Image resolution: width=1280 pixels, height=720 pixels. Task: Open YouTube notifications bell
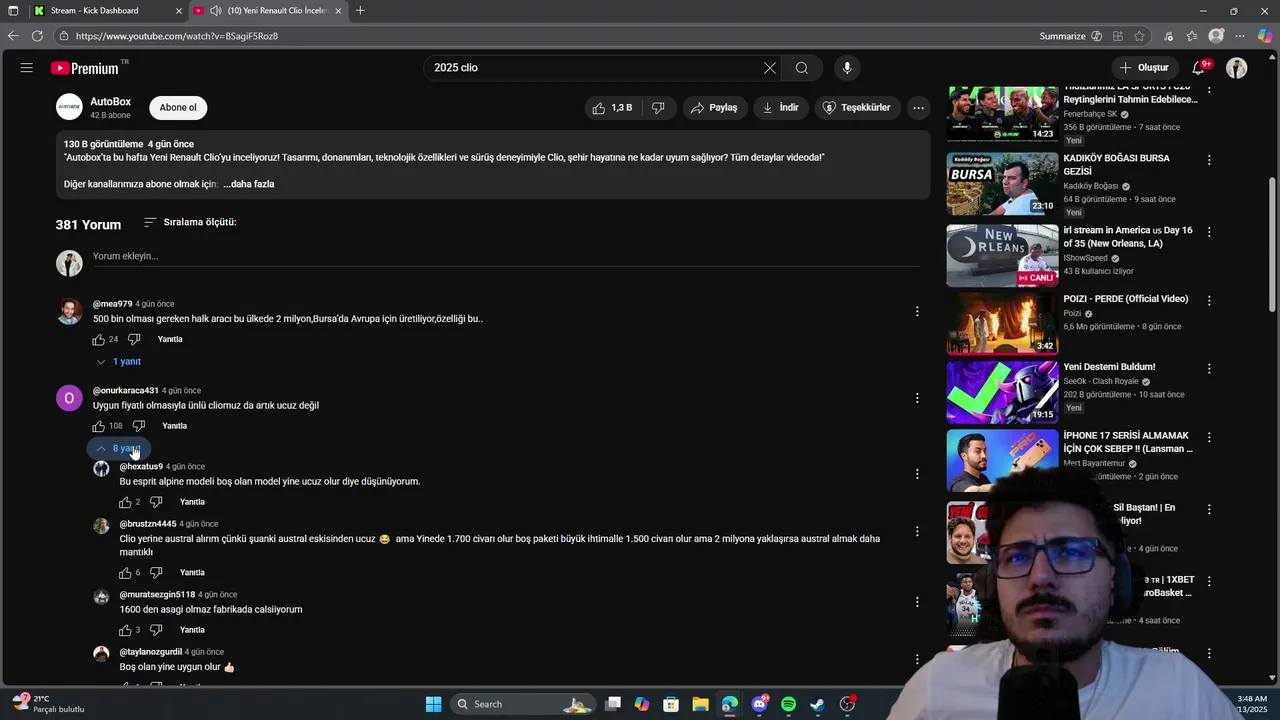(x=1199, y=68)
